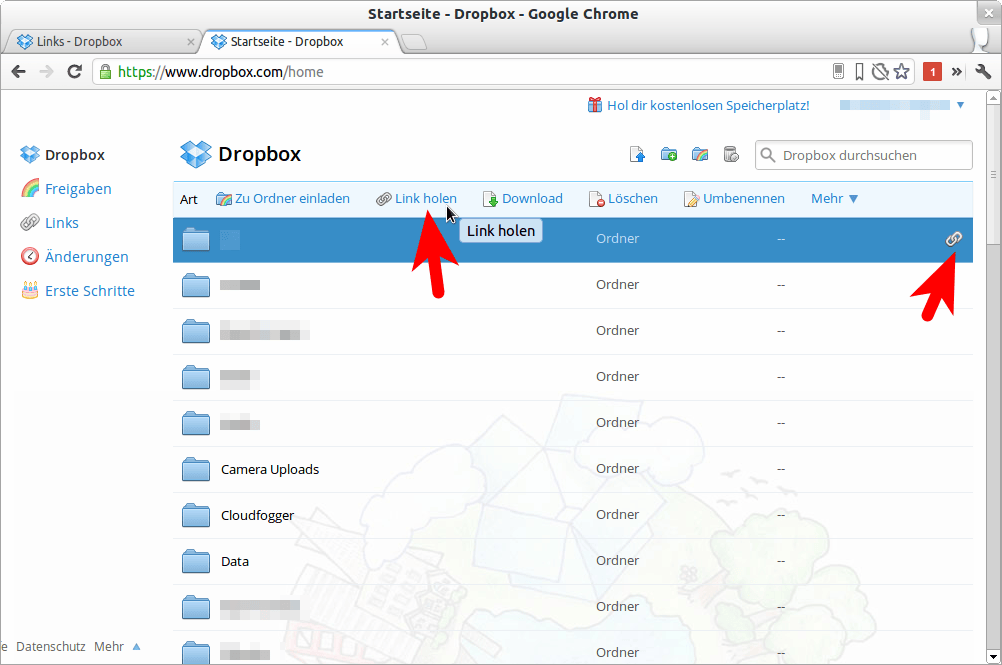1002x665 pixels.
Task: Click Dropbox durchsuchen search field
Action: pyautogui.click(x=864, y=155)
